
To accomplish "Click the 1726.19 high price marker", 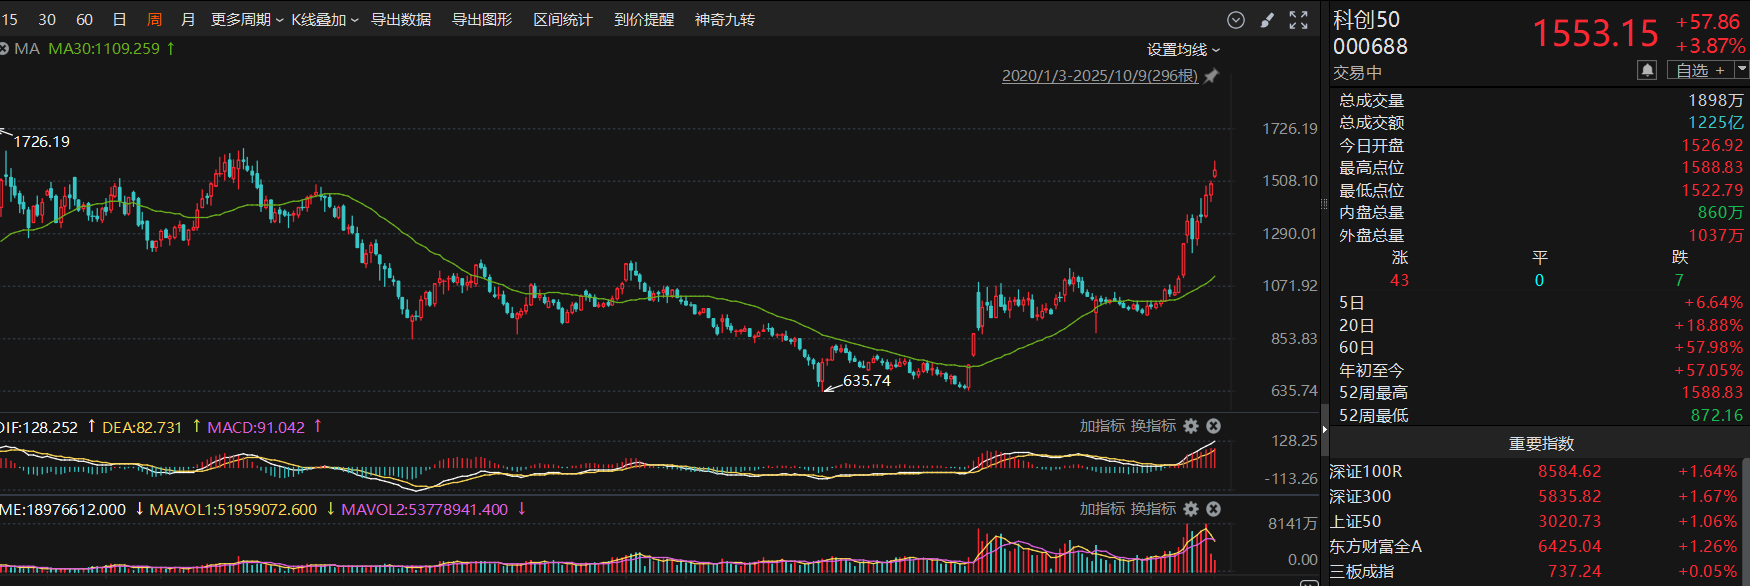I will click(x=42, y=141).
